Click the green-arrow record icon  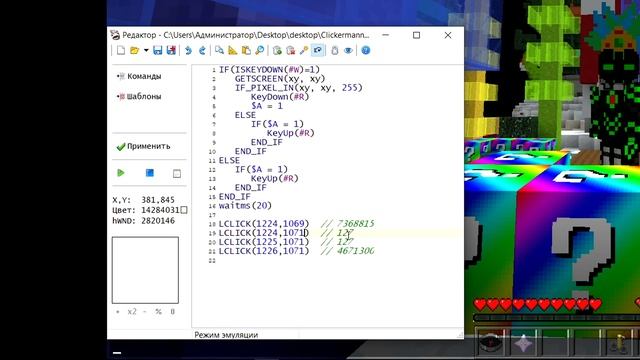click(278, 50)
